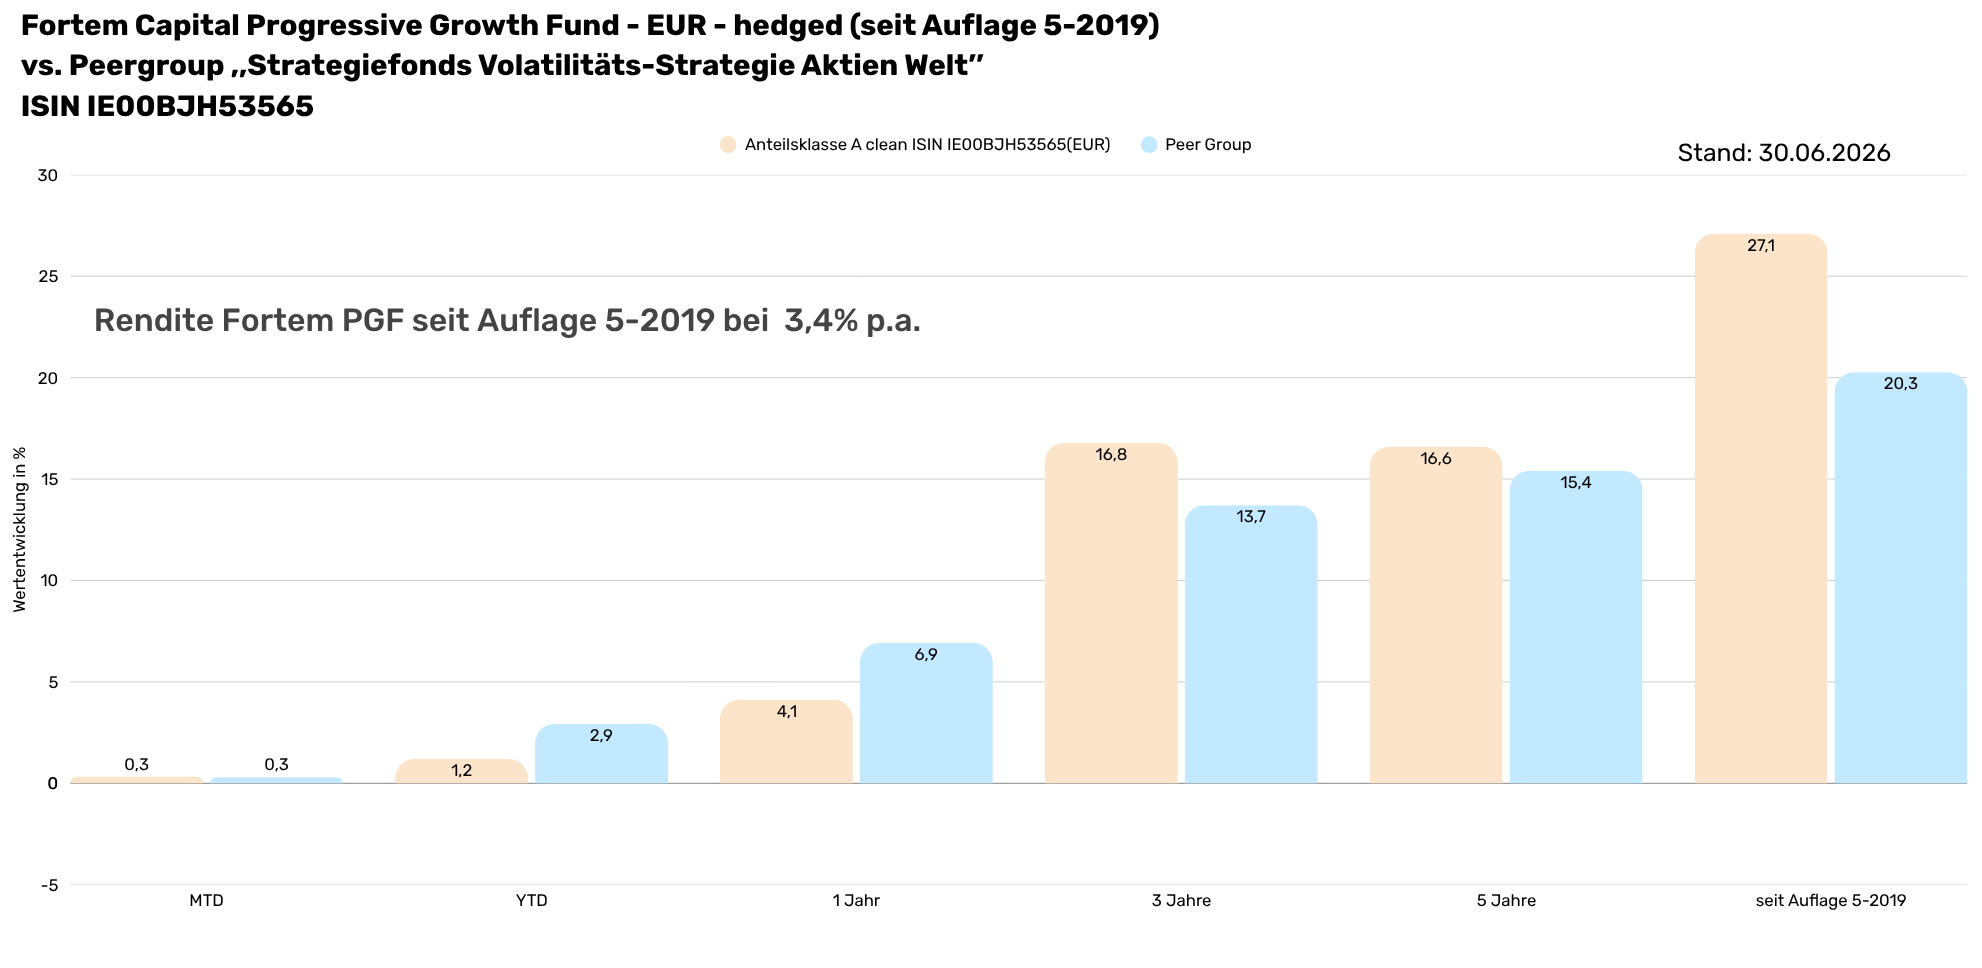Select the fund's 1 Jahr bar showing 4,1
The height and width of the screenshot is (968, 1982).
786,742
